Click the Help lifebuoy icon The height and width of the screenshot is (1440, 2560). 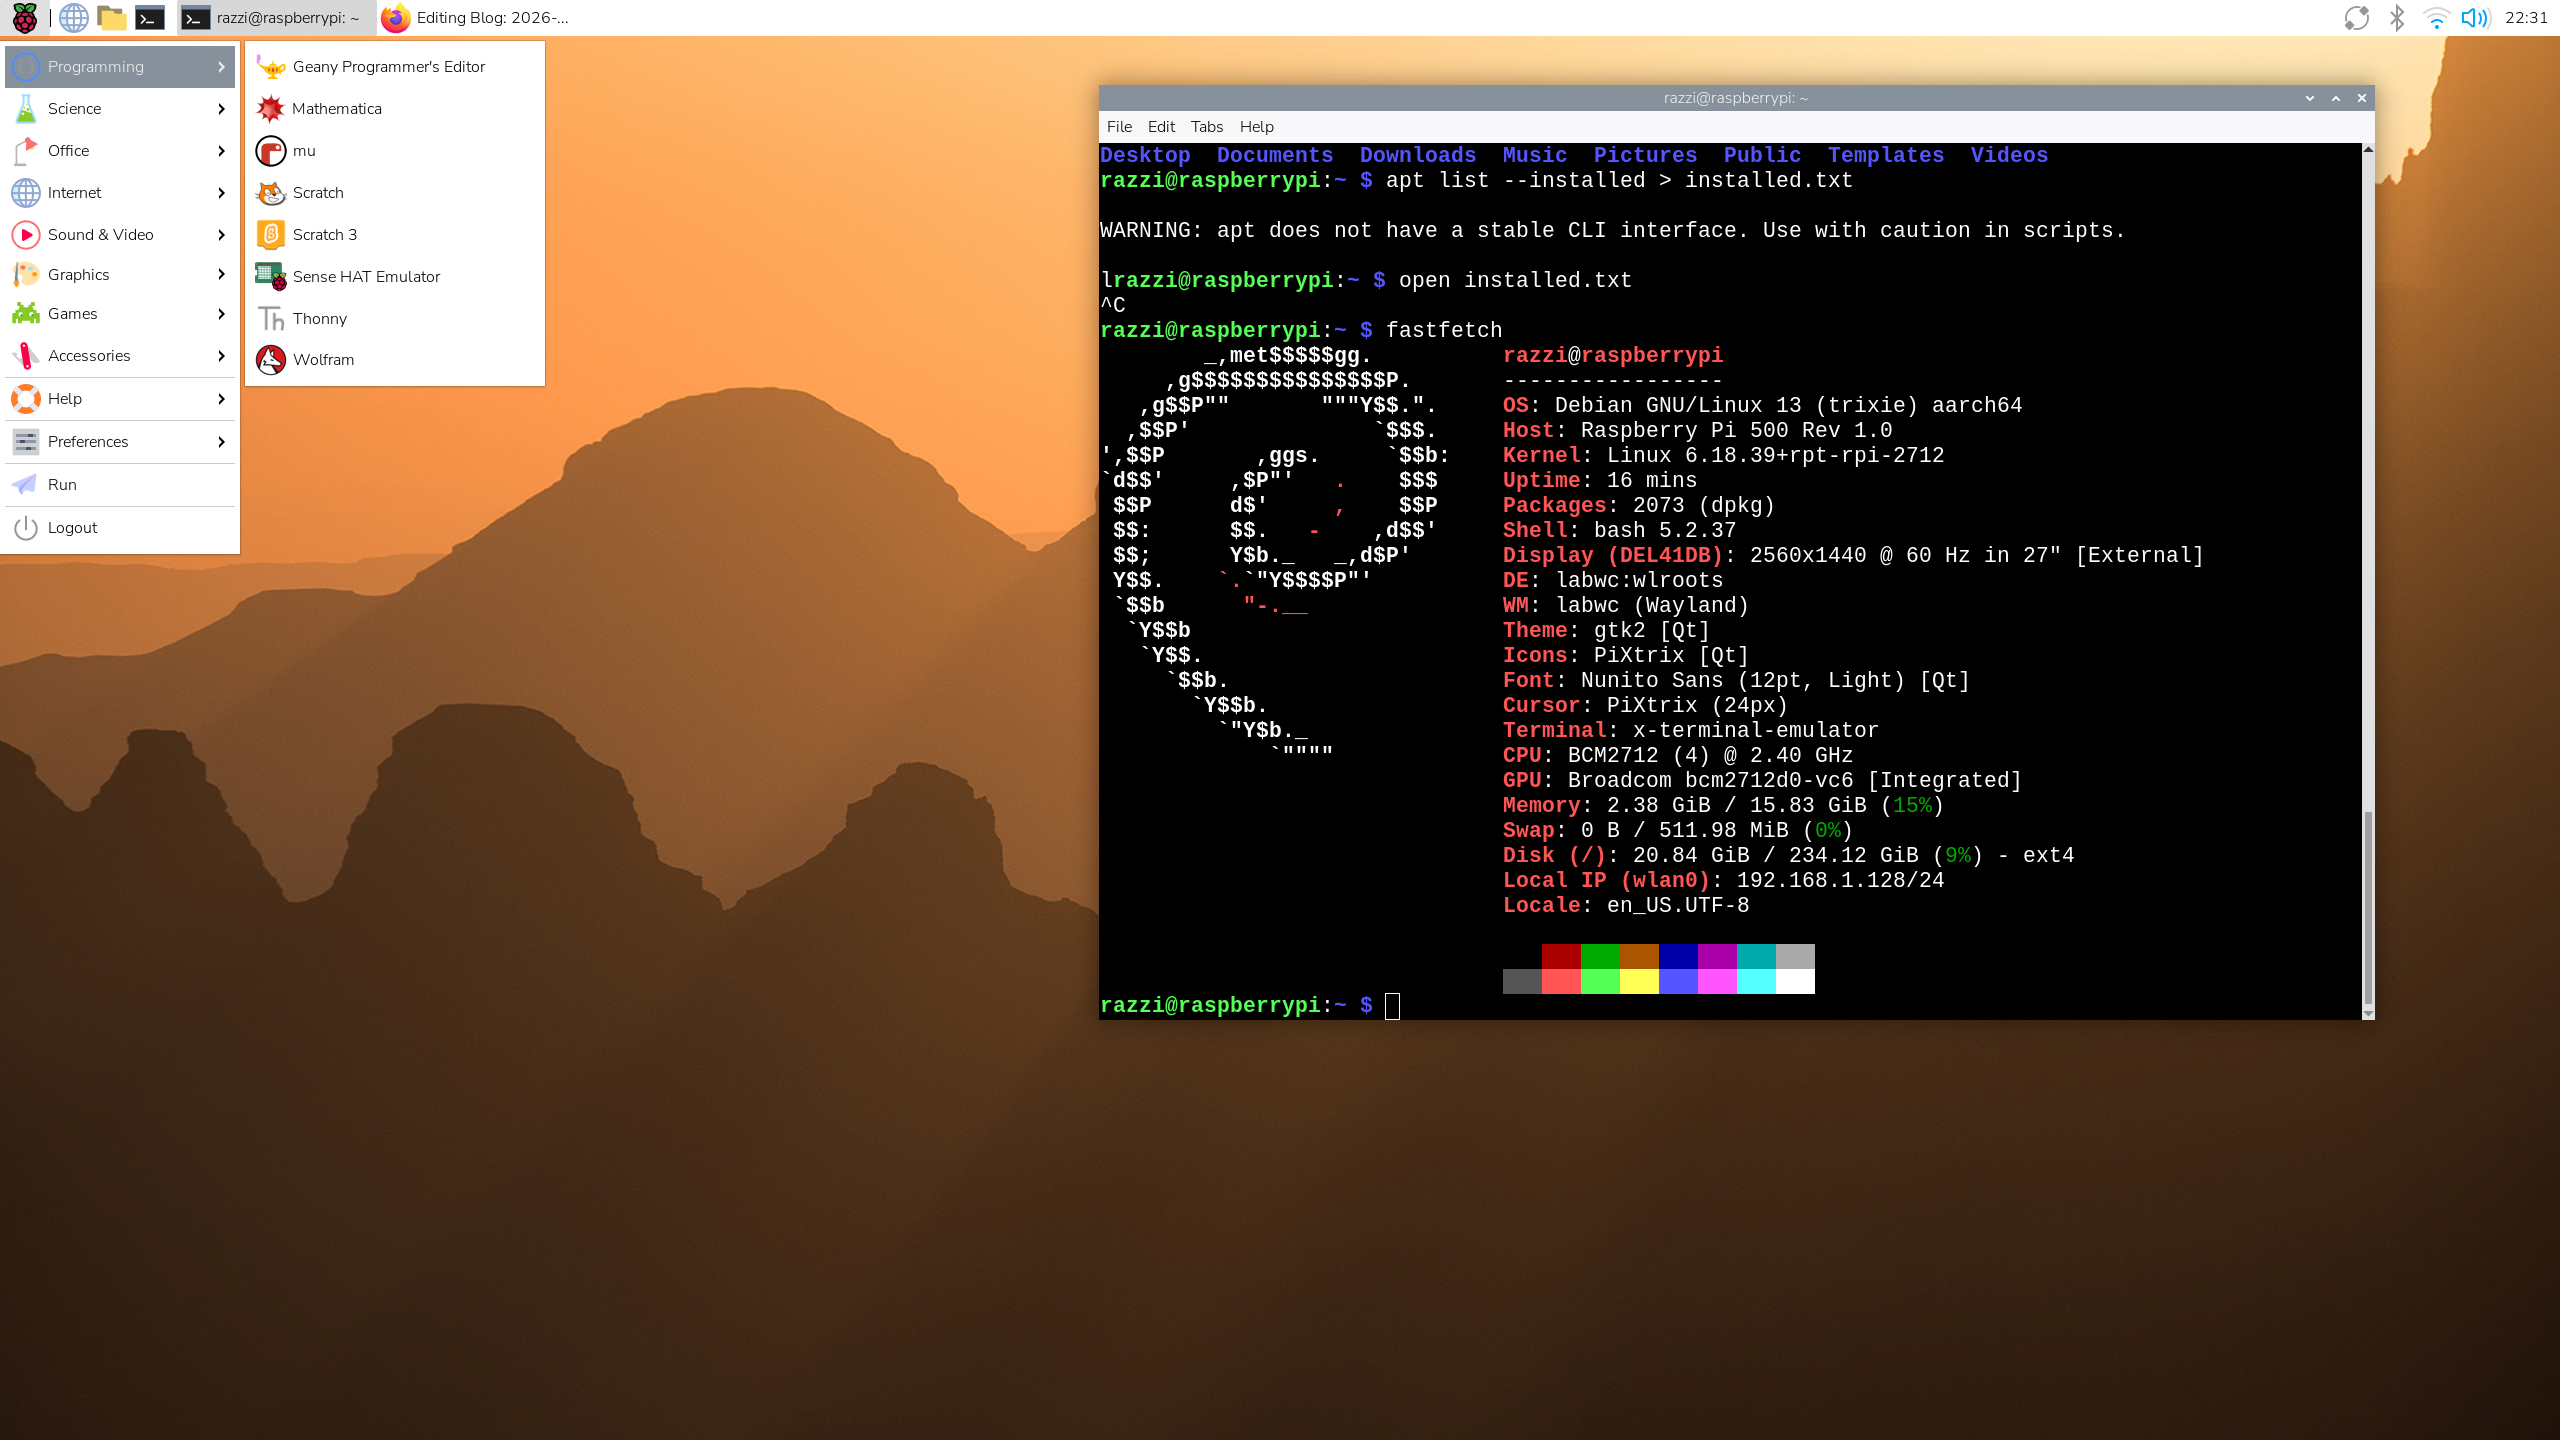point(26,399)
